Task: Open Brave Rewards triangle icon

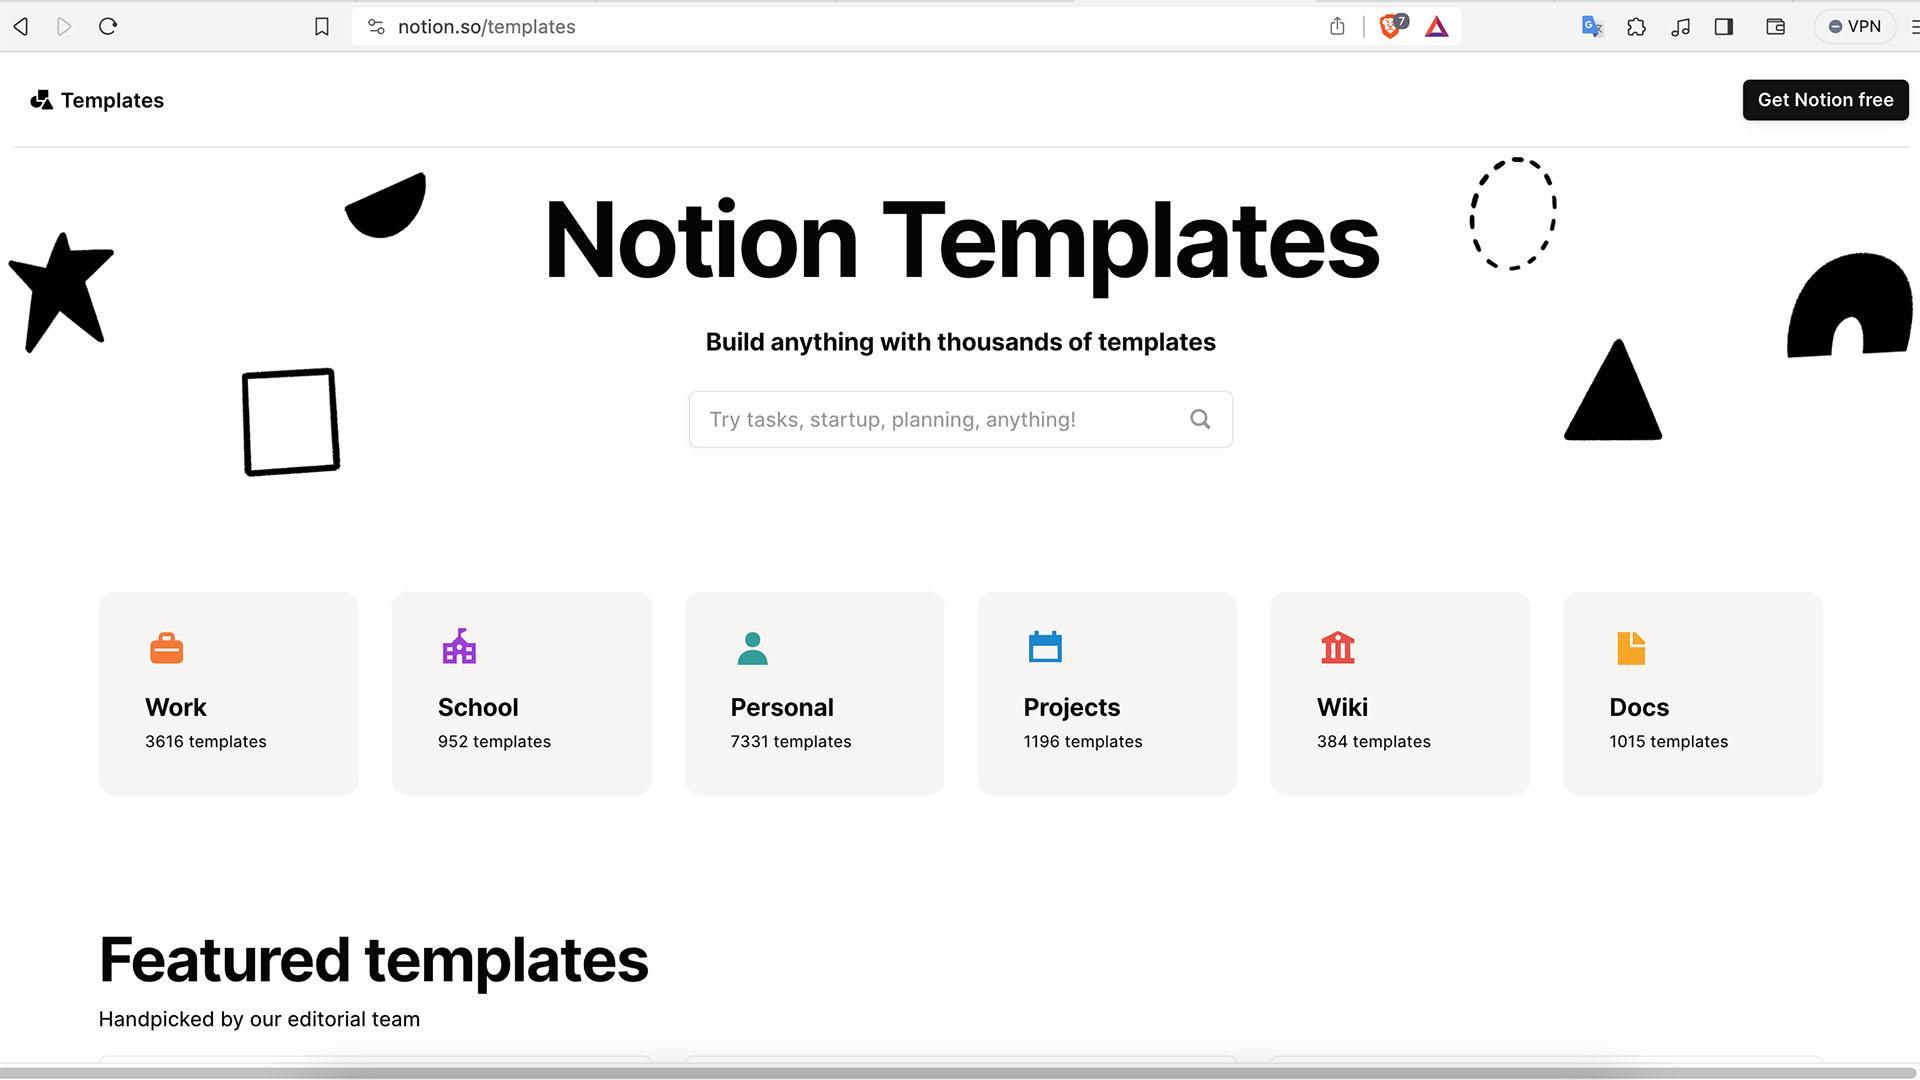Action: 1436,27
